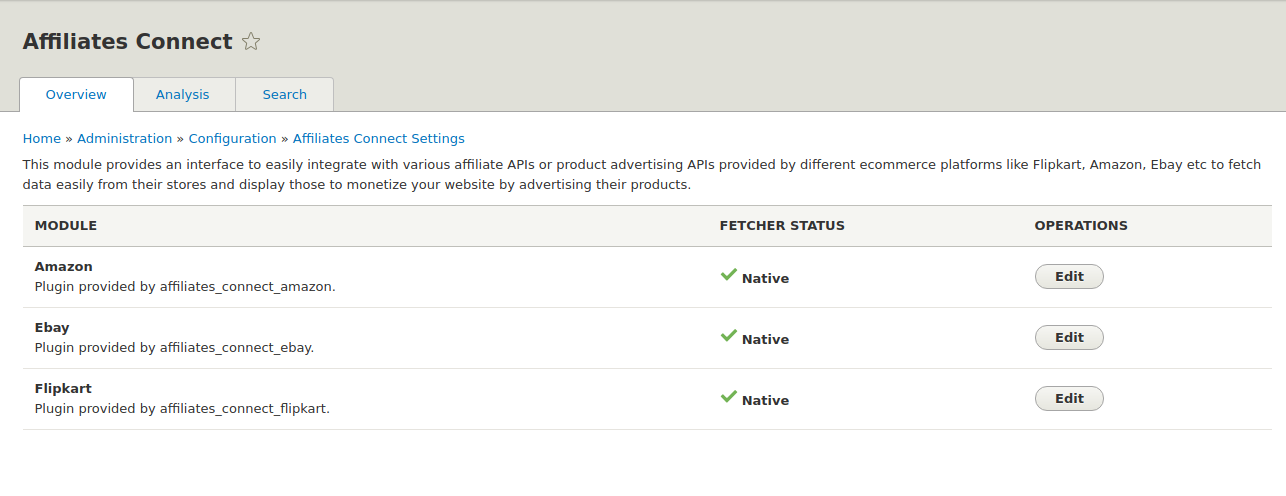Viewport: 1286px width, 496px height.
Task: Open Affiliates Connect Settings breadcrumb link
Action: click(x=378, y=139)
